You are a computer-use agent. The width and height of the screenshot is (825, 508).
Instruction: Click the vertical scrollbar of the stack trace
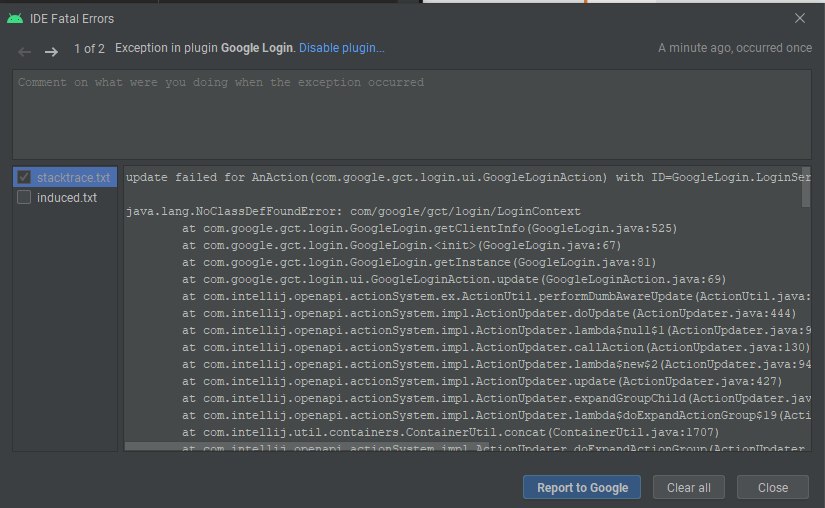806,187
